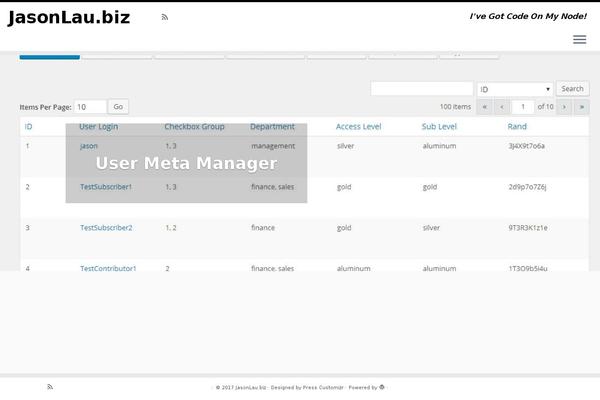Sort by the Rand column
600x400 pixels.
tap(517, 127)
